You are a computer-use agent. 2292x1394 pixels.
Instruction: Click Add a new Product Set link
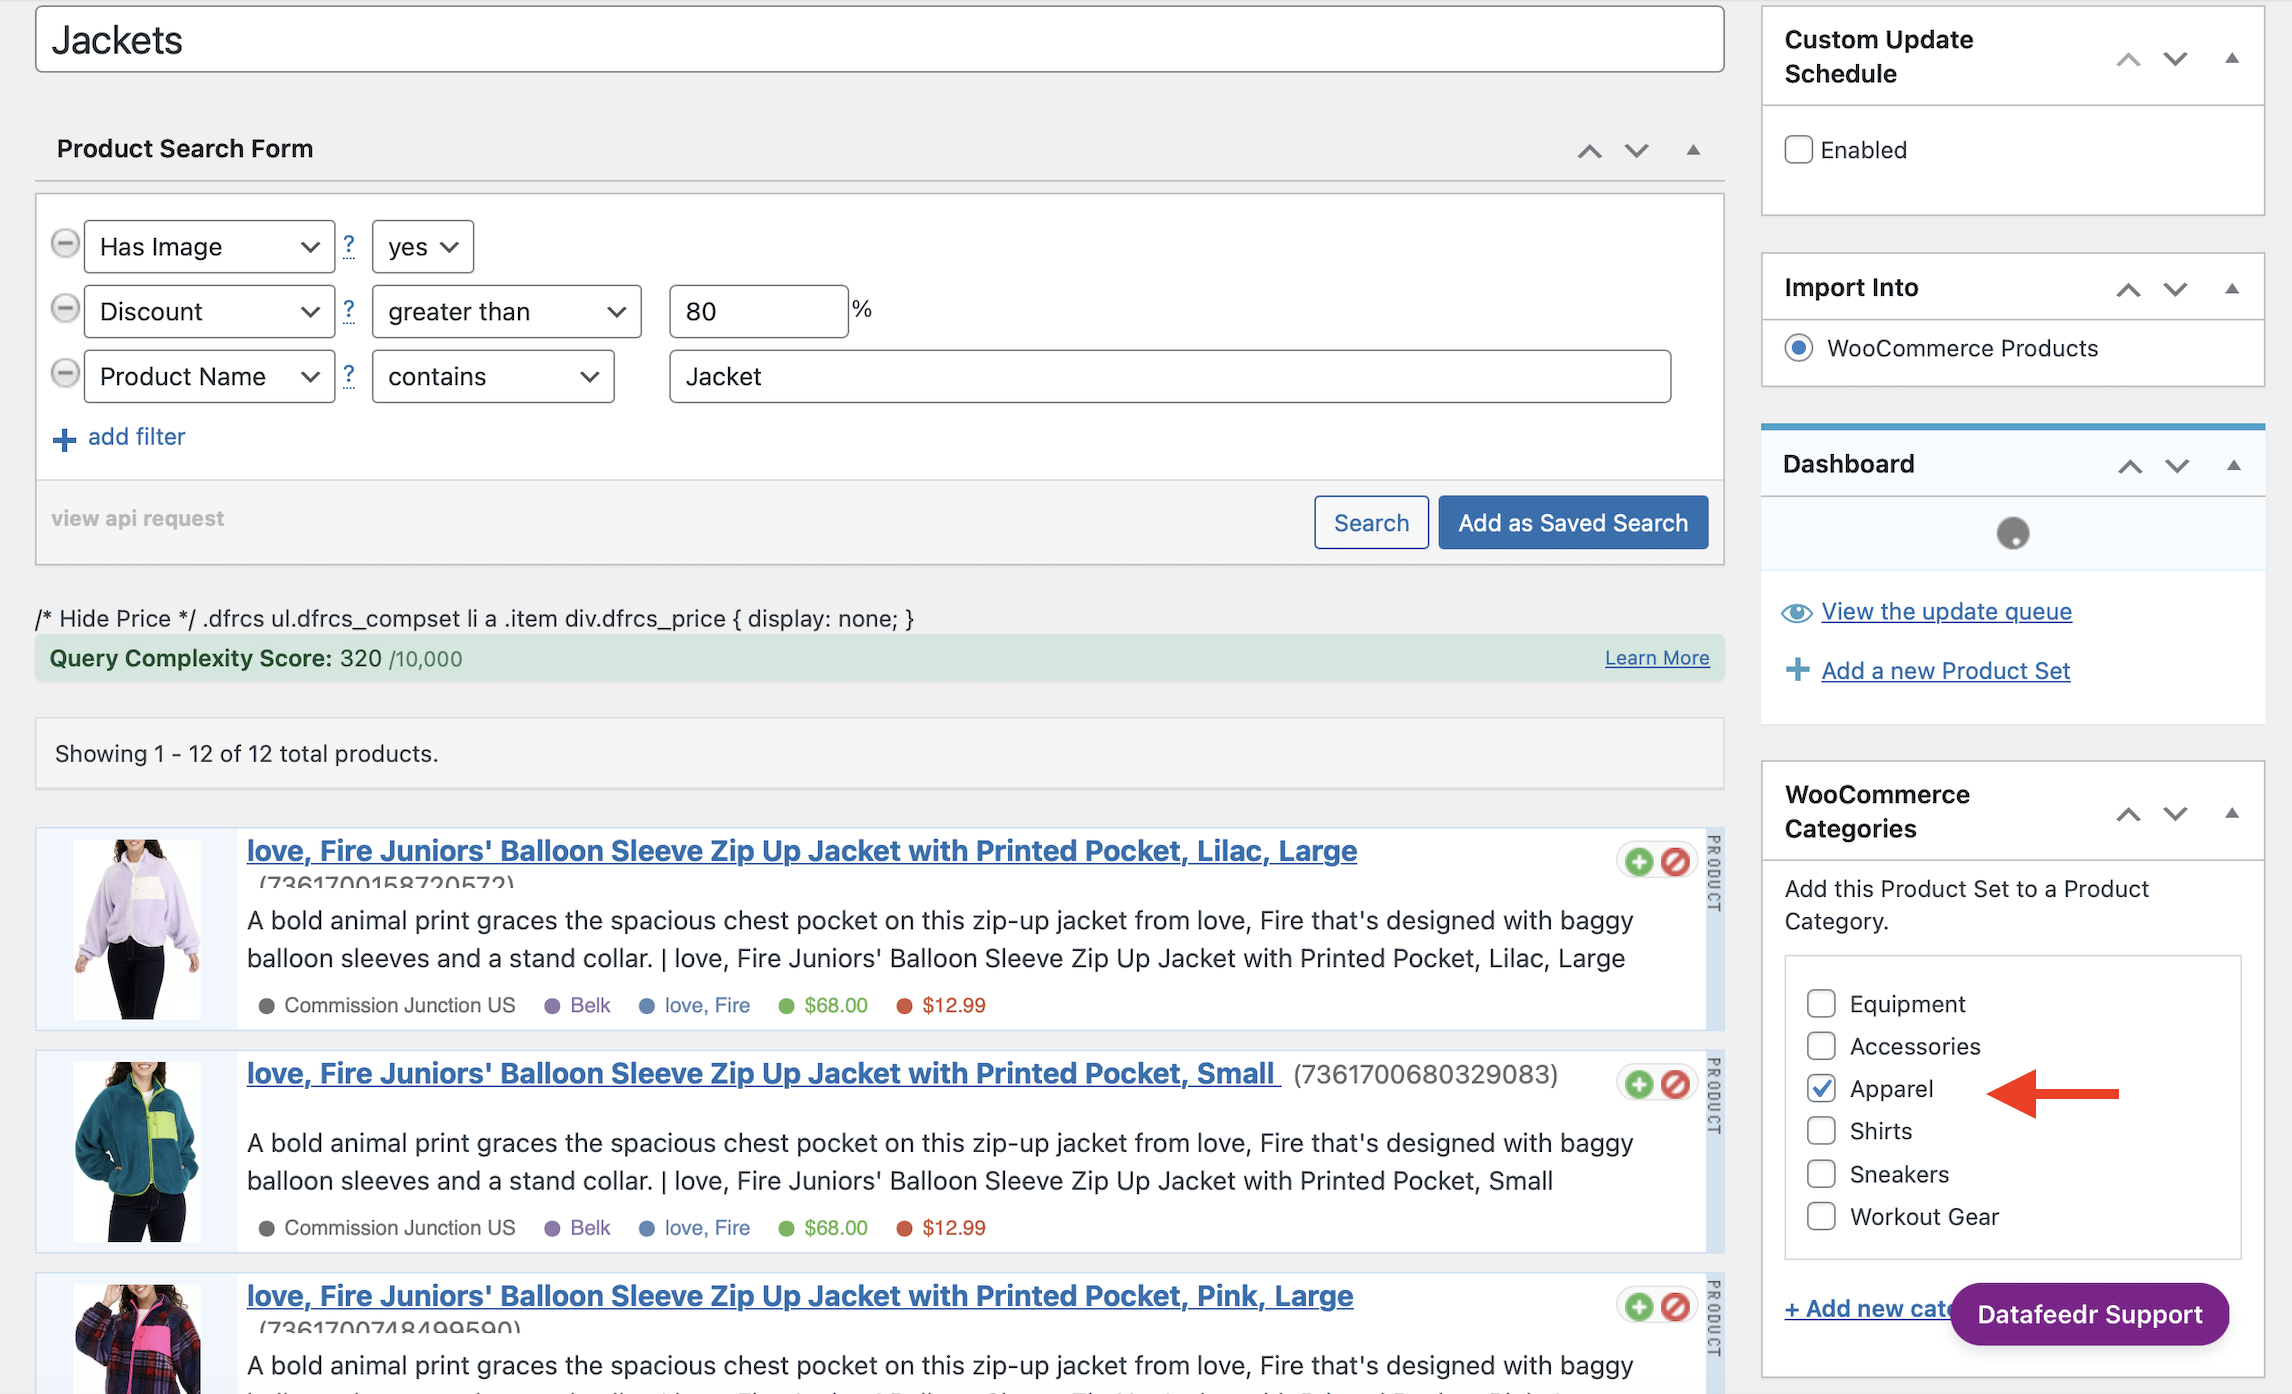pyautogui.click(x=1945, y=670)
